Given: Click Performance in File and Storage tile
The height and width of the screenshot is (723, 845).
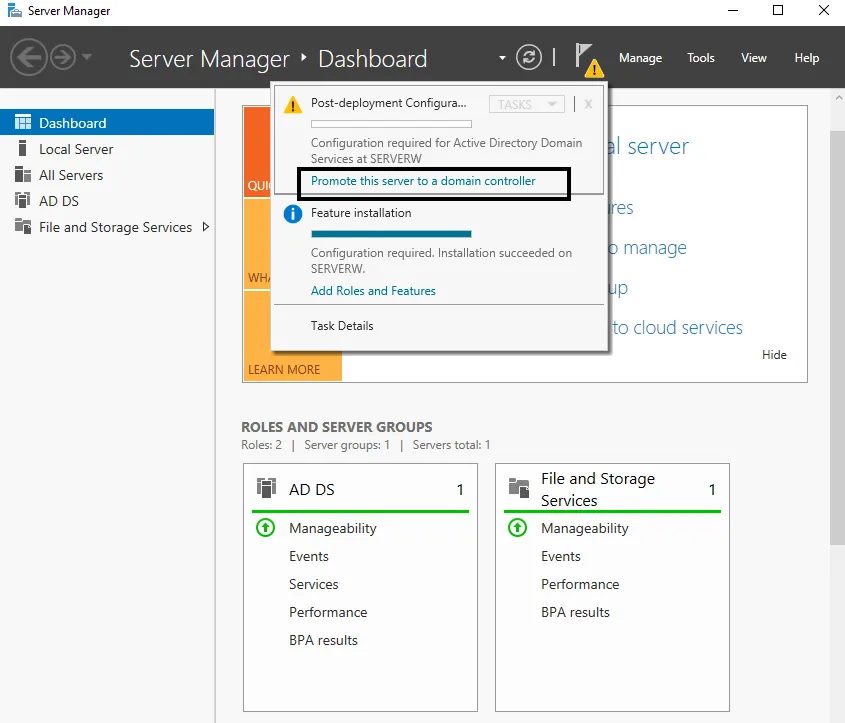Looking at the screenshot, I should 580,584.
